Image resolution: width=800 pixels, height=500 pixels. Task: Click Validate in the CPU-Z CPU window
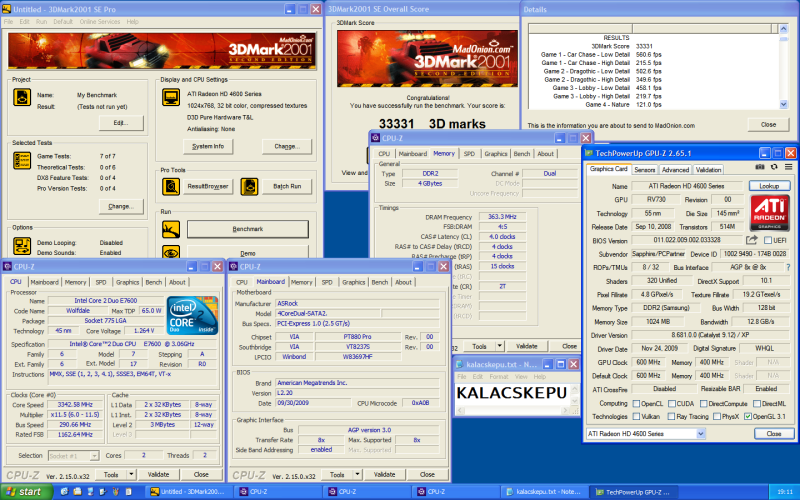[x=158, y=474]
